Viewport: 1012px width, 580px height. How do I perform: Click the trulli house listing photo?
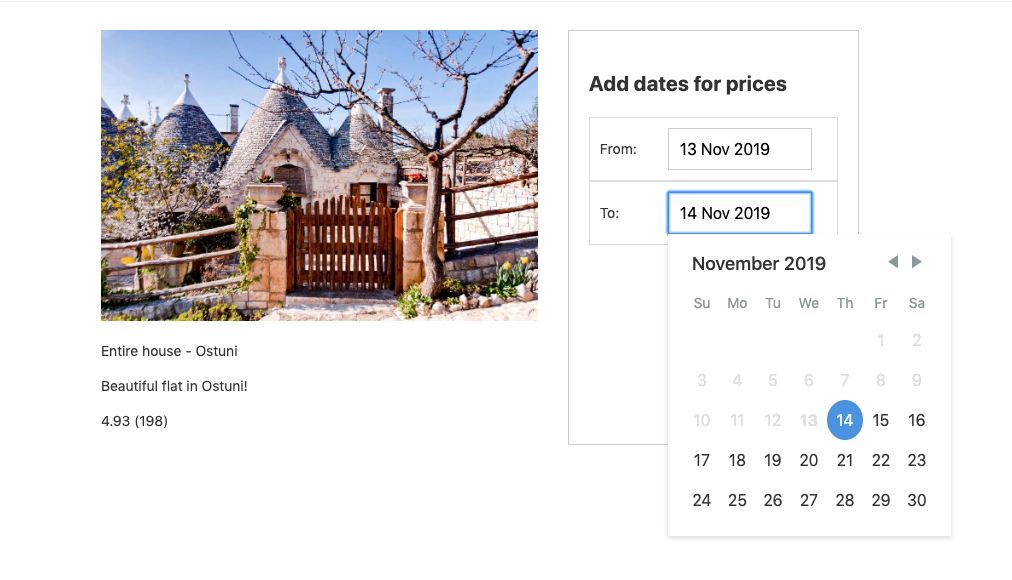click(x=319, y=175)
